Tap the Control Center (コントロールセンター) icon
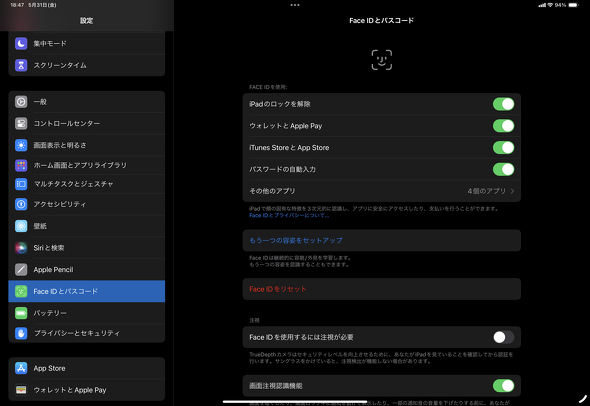Viewport: 590px width, 406px height. [x=21, y=123]
